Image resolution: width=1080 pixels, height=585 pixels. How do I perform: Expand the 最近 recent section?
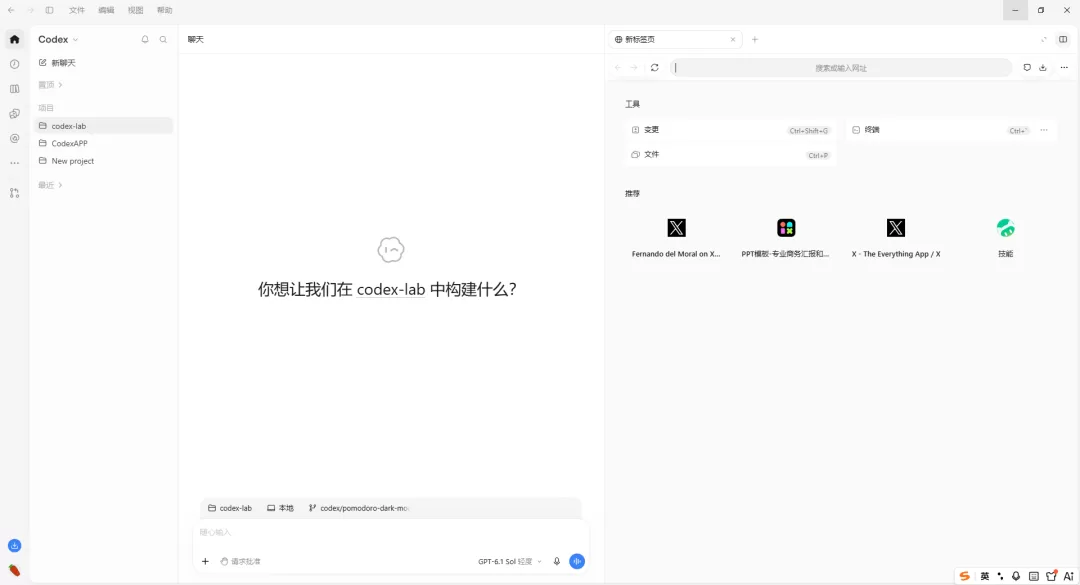[50, 185]
